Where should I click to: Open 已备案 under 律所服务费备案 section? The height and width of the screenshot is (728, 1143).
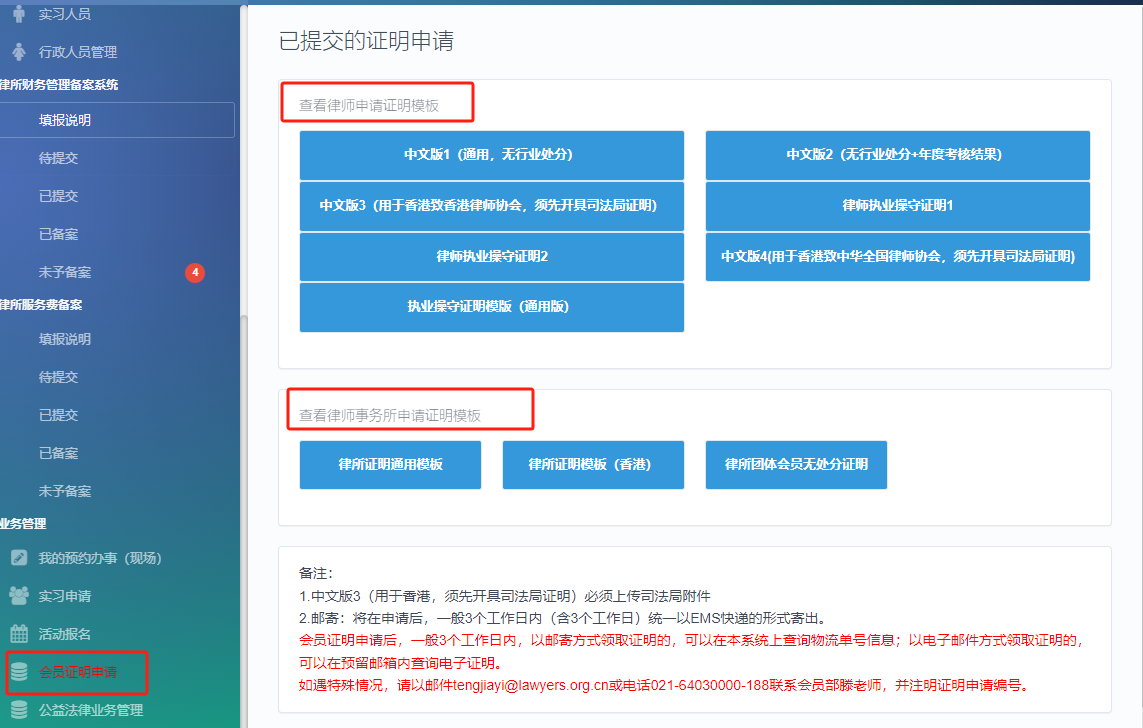coord(58,453)
